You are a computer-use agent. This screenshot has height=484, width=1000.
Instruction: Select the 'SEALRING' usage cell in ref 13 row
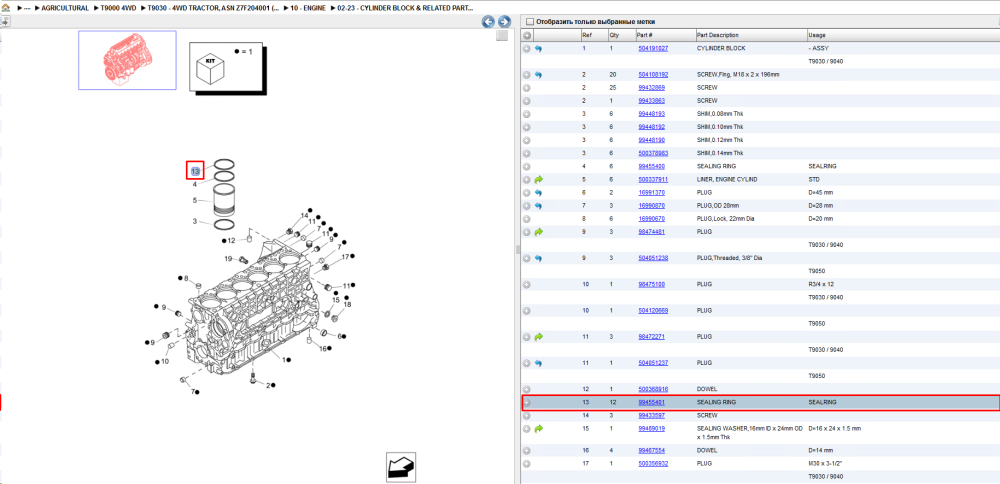[822, 402]
